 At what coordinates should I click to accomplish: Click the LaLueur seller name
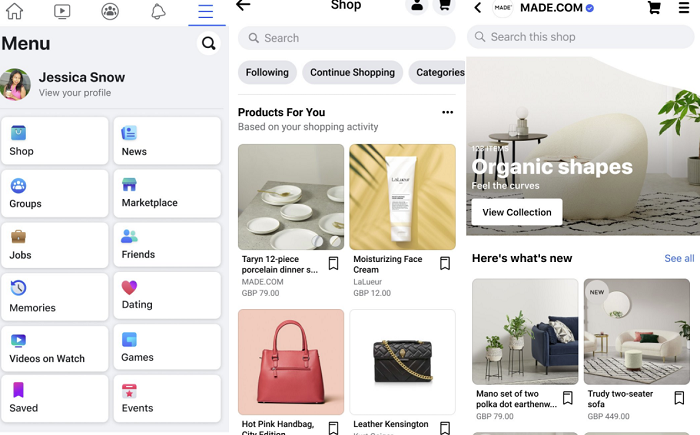point(367,282)
